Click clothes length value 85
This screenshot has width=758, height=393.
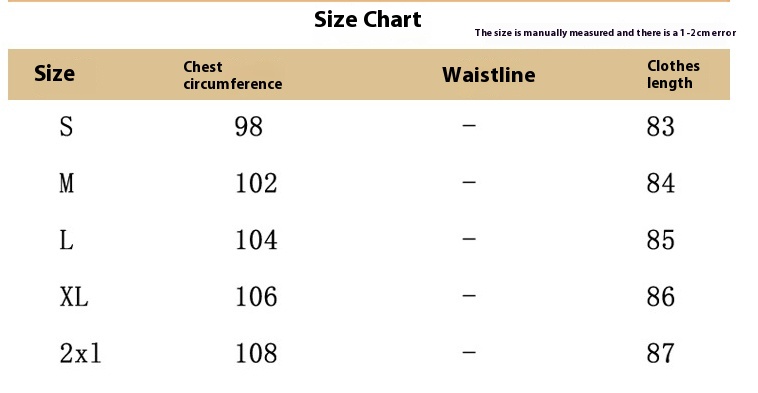click(x=660, y=240)
